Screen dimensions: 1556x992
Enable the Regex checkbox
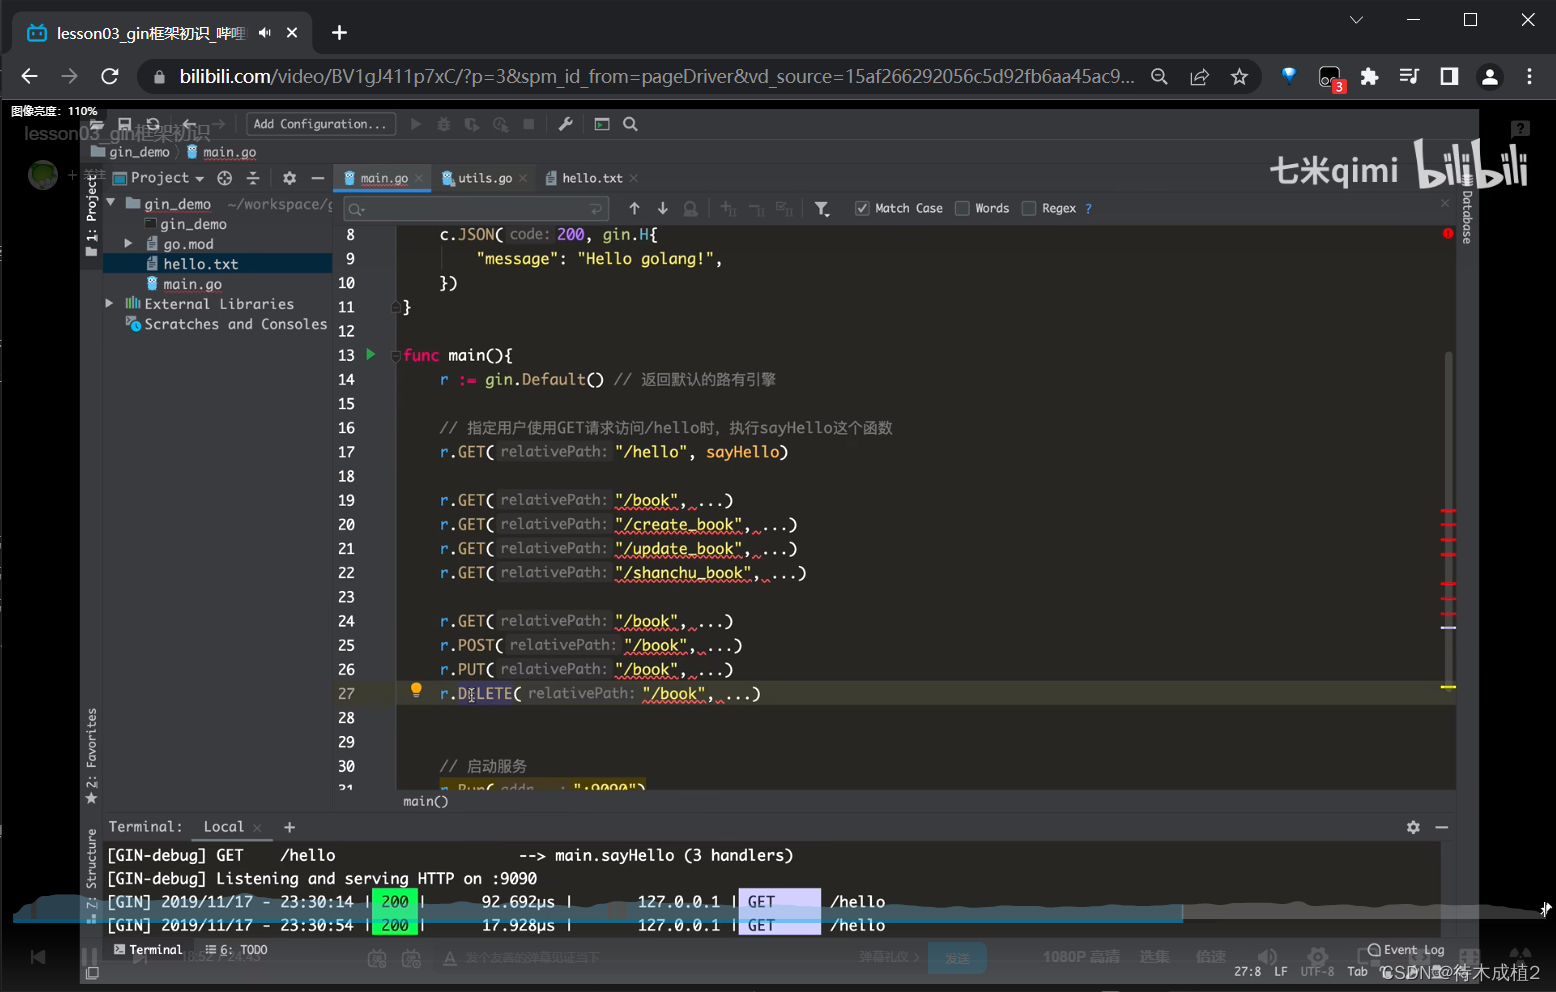coord(1029,208)
